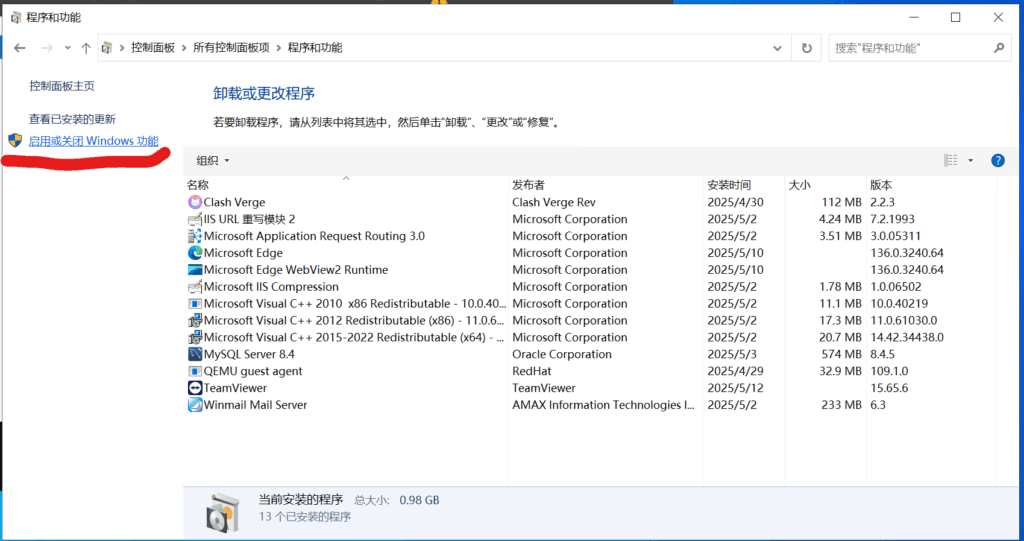
Task: Maximize the 程序和功能 window
Action: [x=955, y=18]
